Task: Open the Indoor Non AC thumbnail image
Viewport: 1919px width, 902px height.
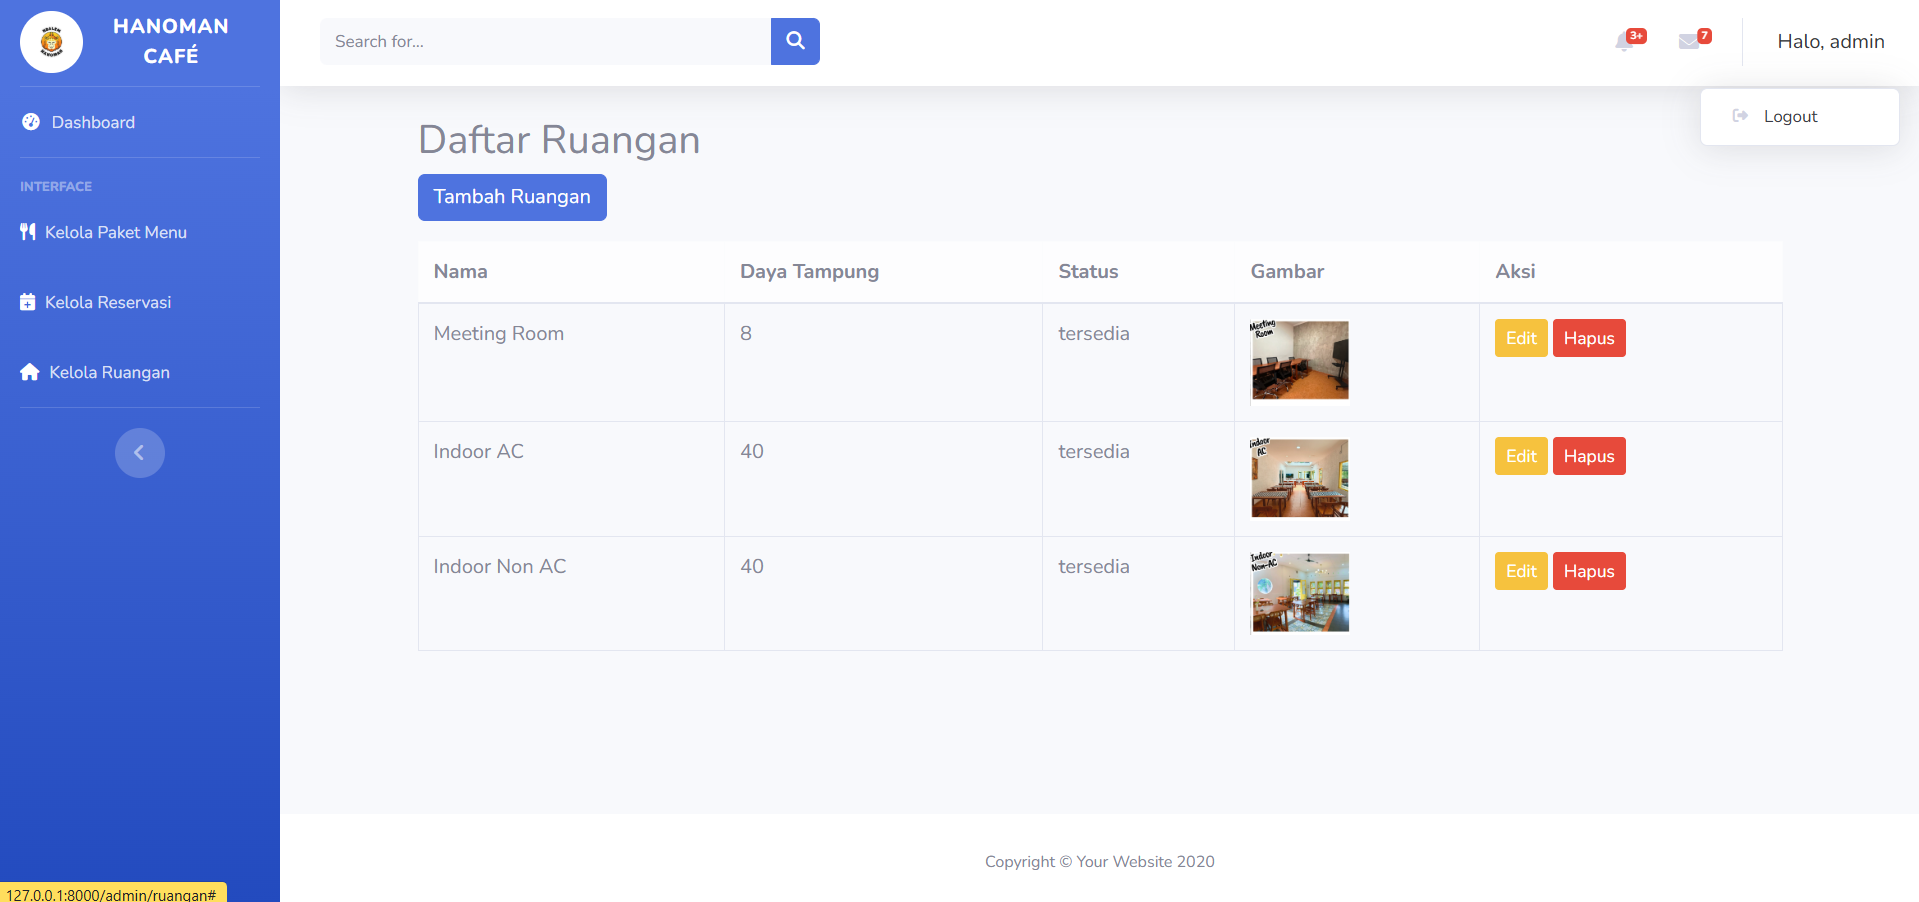Action: tap(1299, 592)
